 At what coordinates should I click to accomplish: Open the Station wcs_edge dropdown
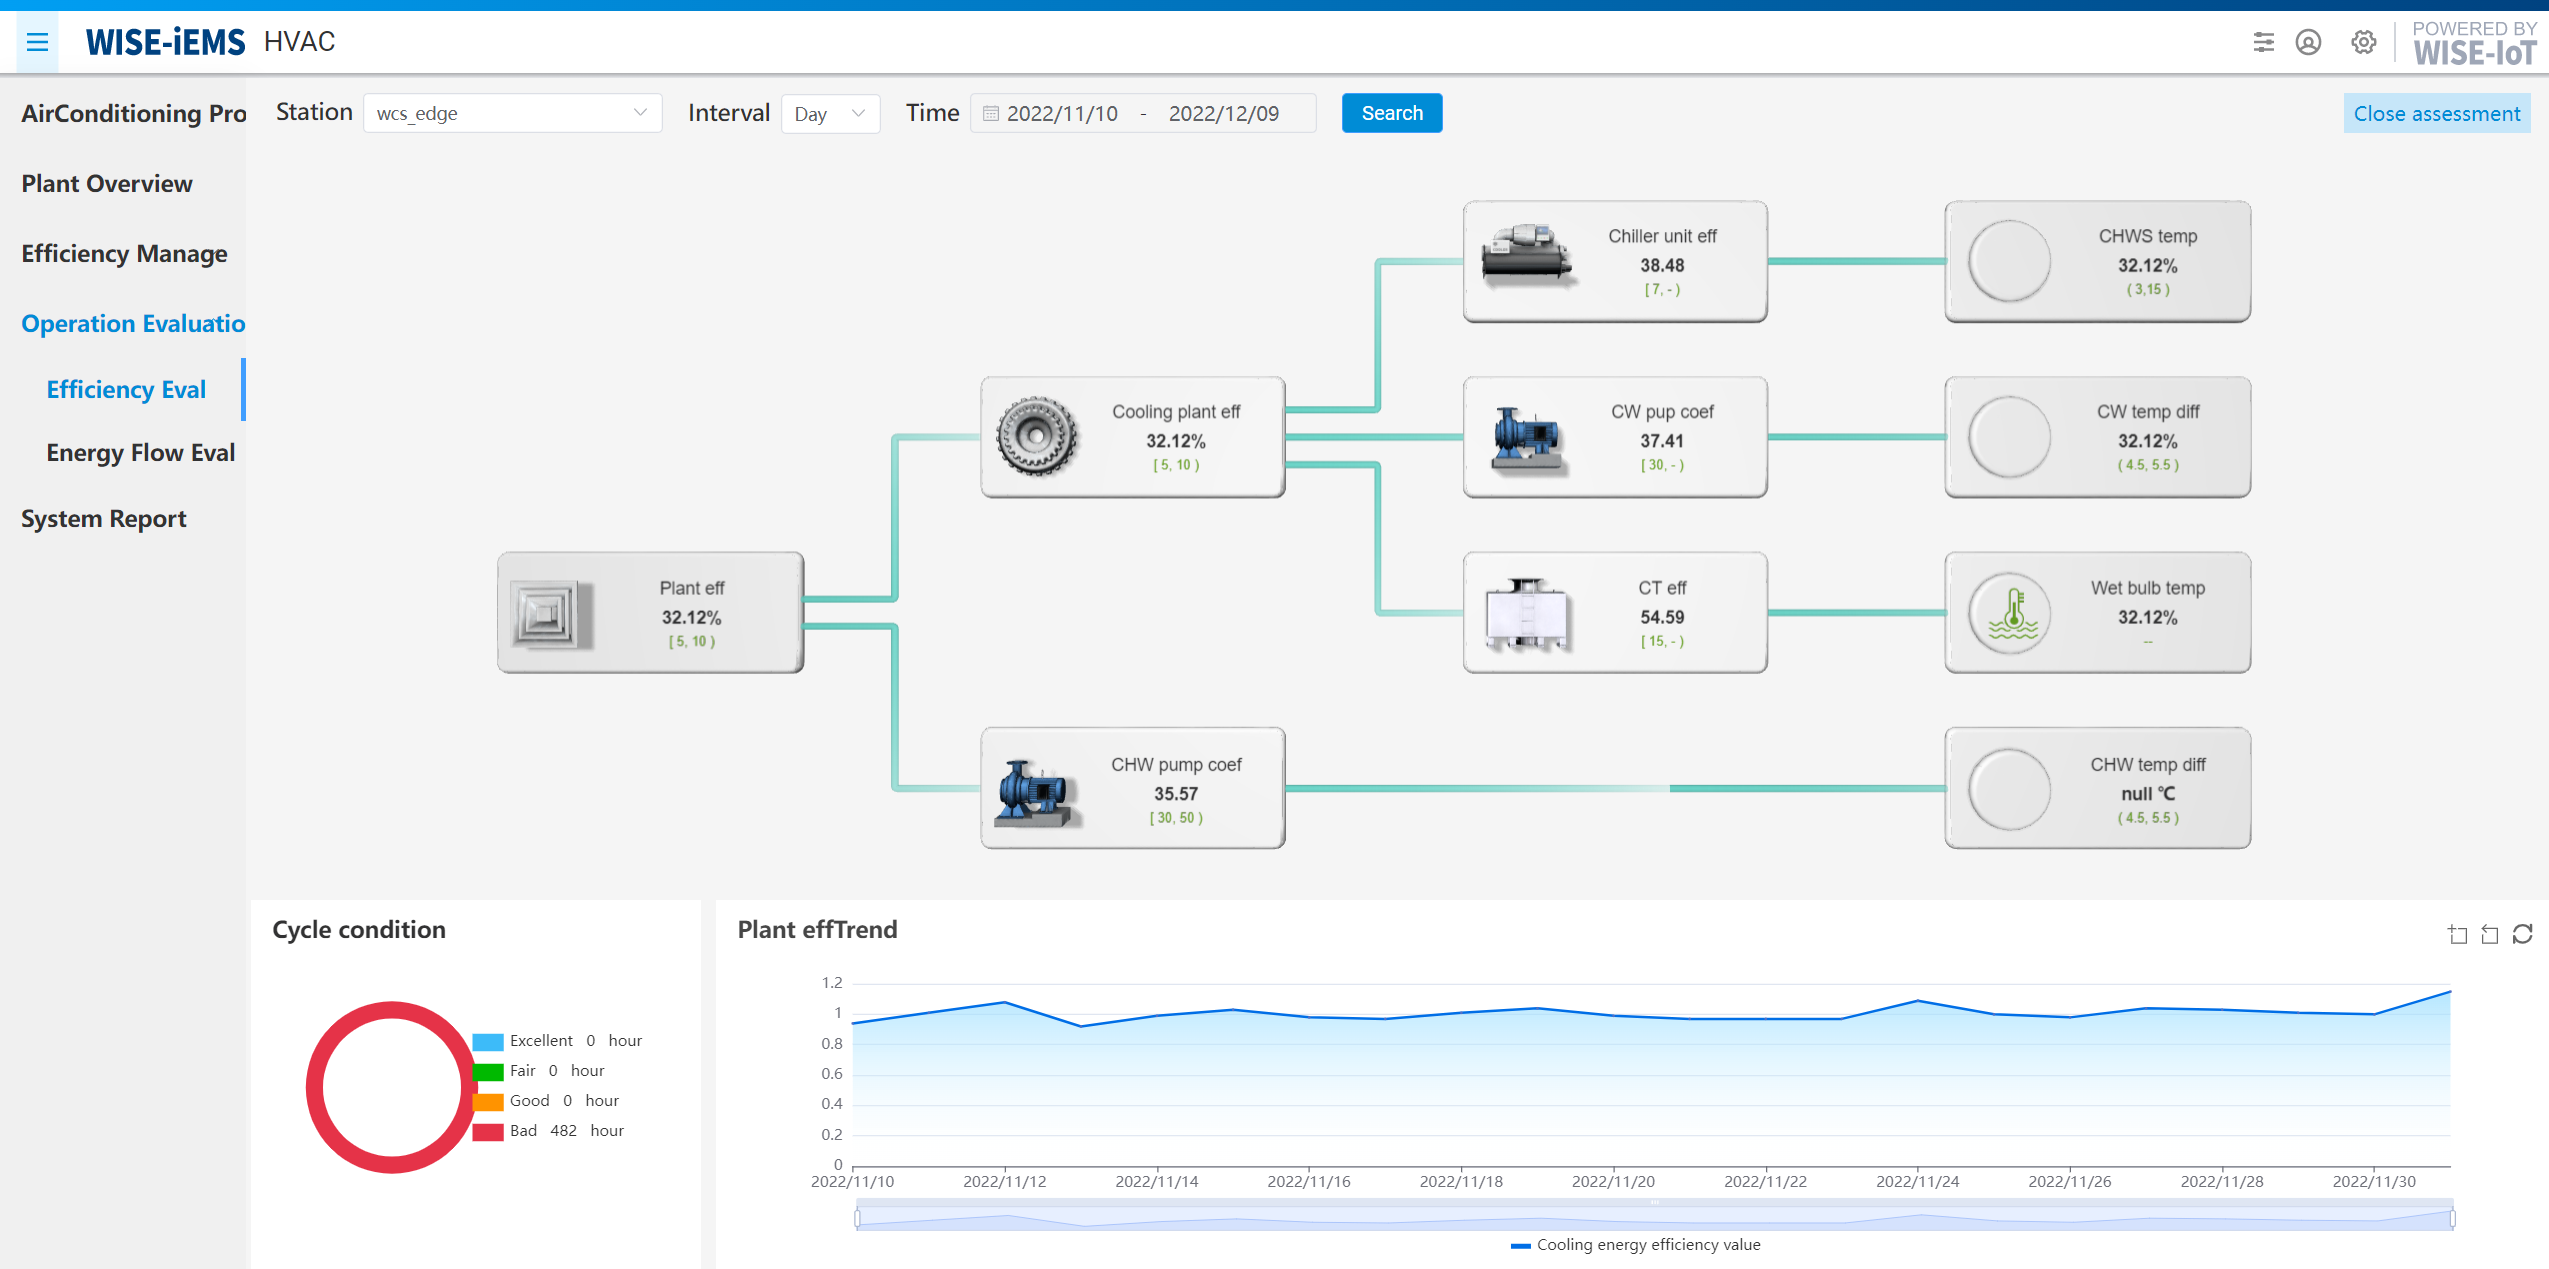[x=512, y=113]
